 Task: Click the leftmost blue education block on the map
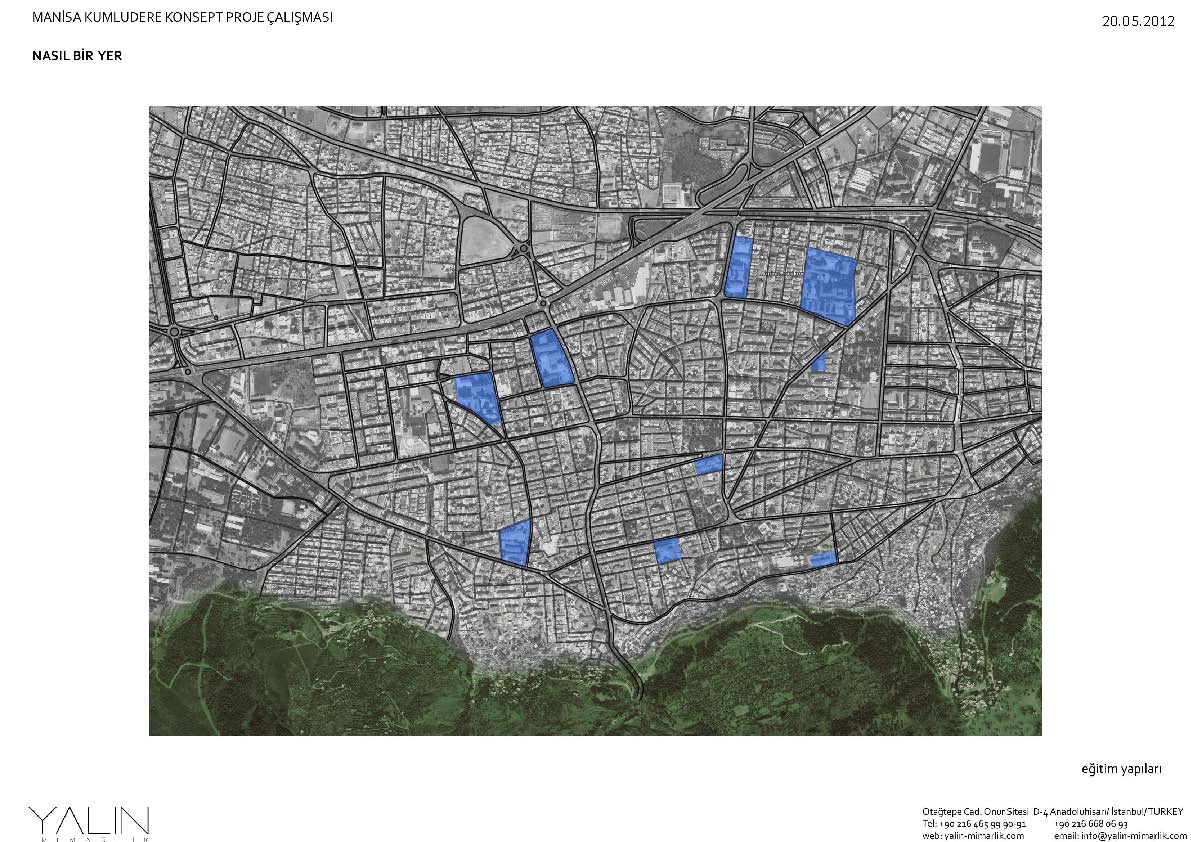477,396
